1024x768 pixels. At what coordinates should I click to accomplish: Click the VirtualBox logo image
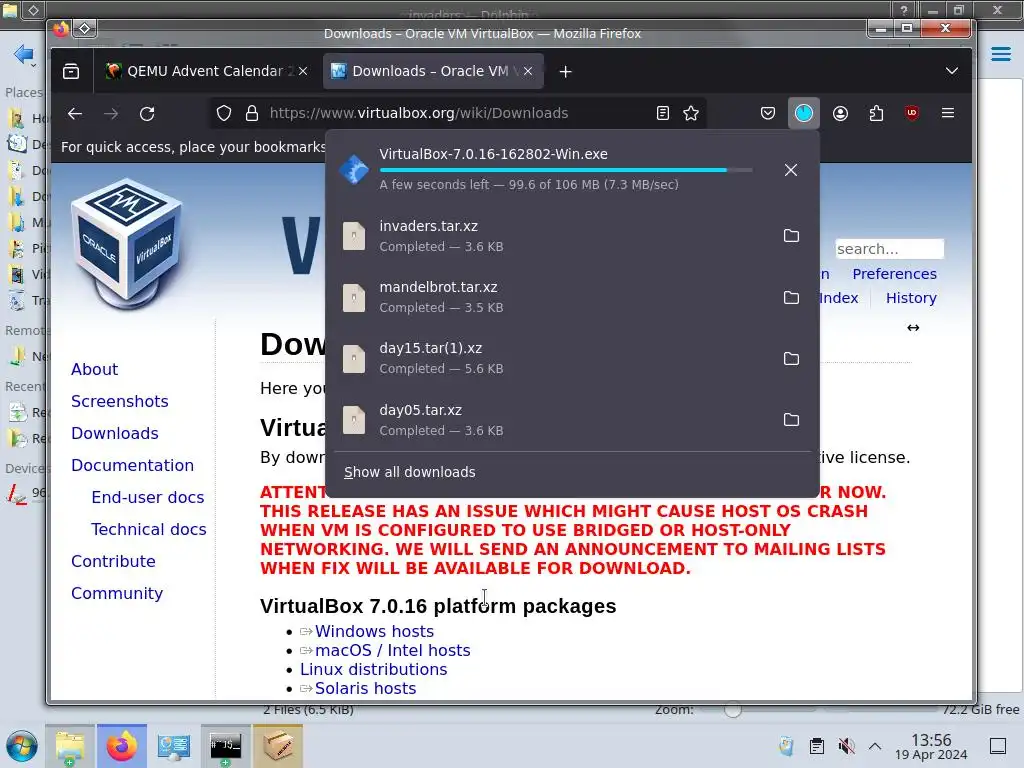coord(127,245)
